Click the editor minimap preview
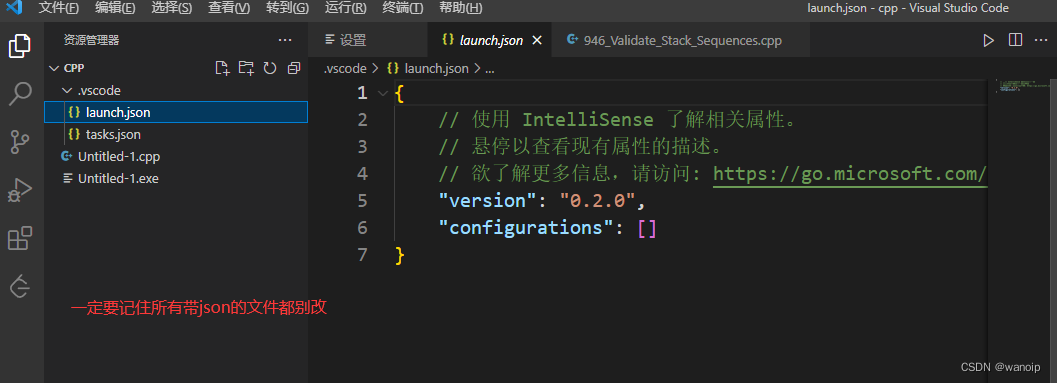 pyautogui.click(x=1022, y=86)
